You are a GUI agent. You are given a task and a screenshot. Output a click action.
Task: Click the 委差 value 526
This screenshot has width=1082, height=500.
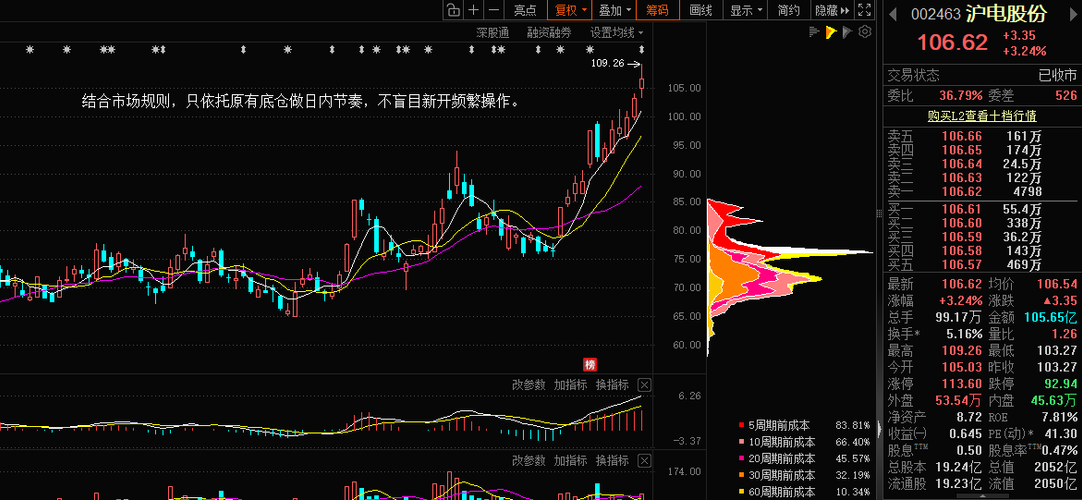click(1065, 95)
